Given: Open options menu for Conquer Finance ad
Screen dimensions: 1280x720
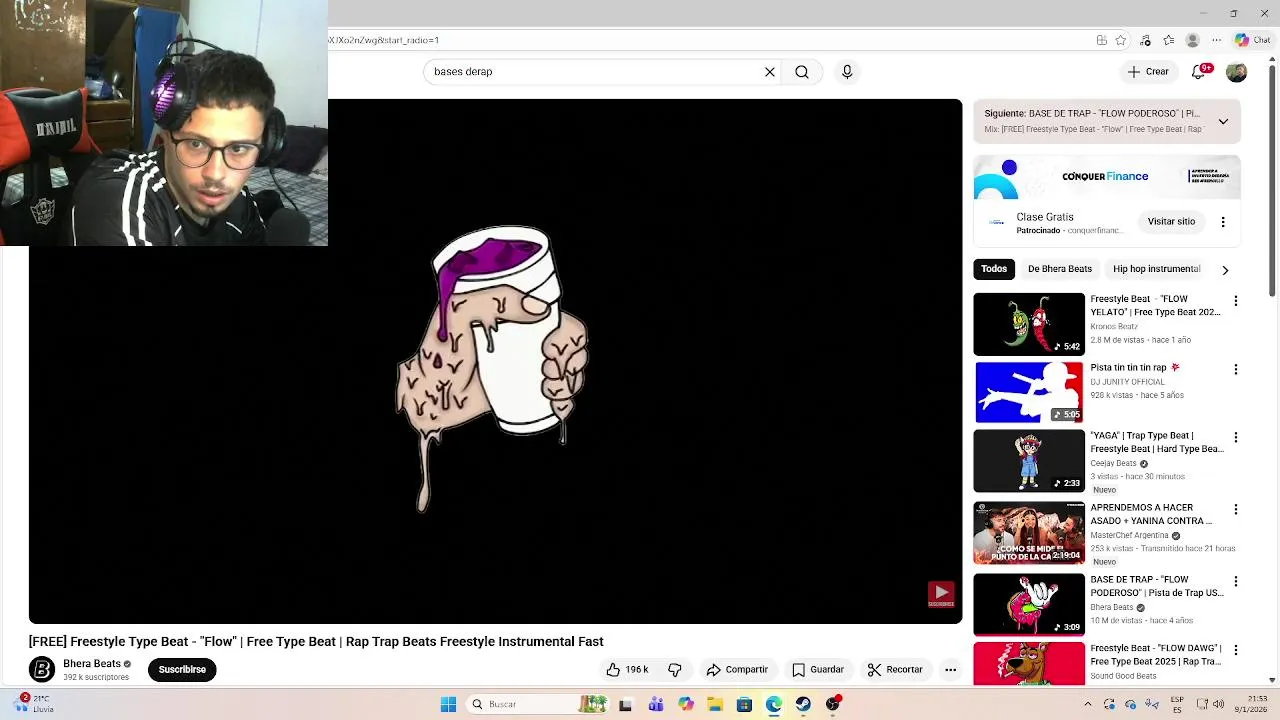Looking at the screenshot, I should point(1223,222).
